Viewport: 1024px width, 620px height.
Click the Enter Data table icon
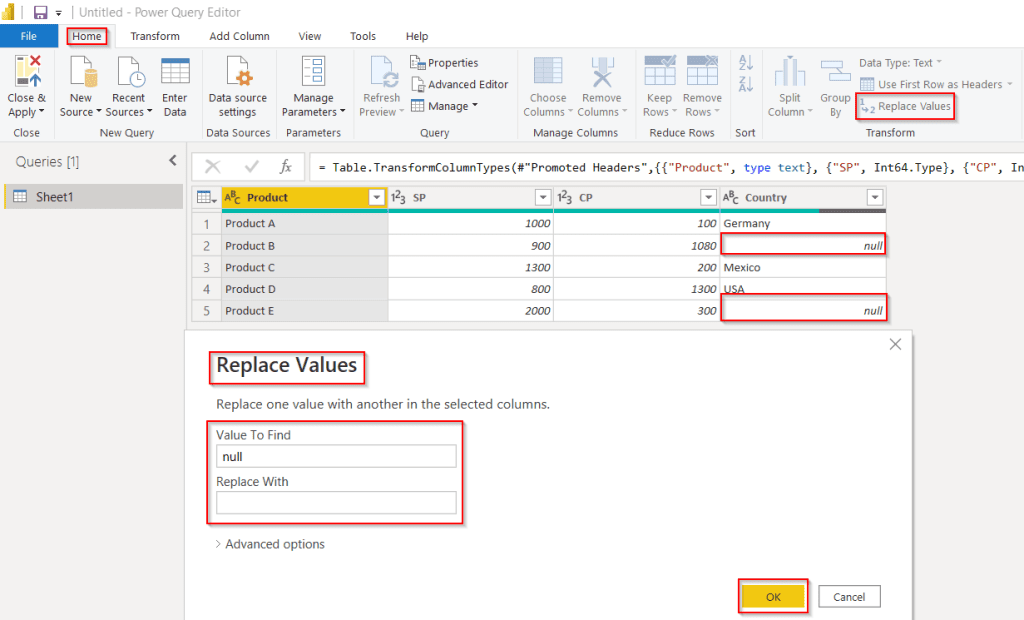175,71
